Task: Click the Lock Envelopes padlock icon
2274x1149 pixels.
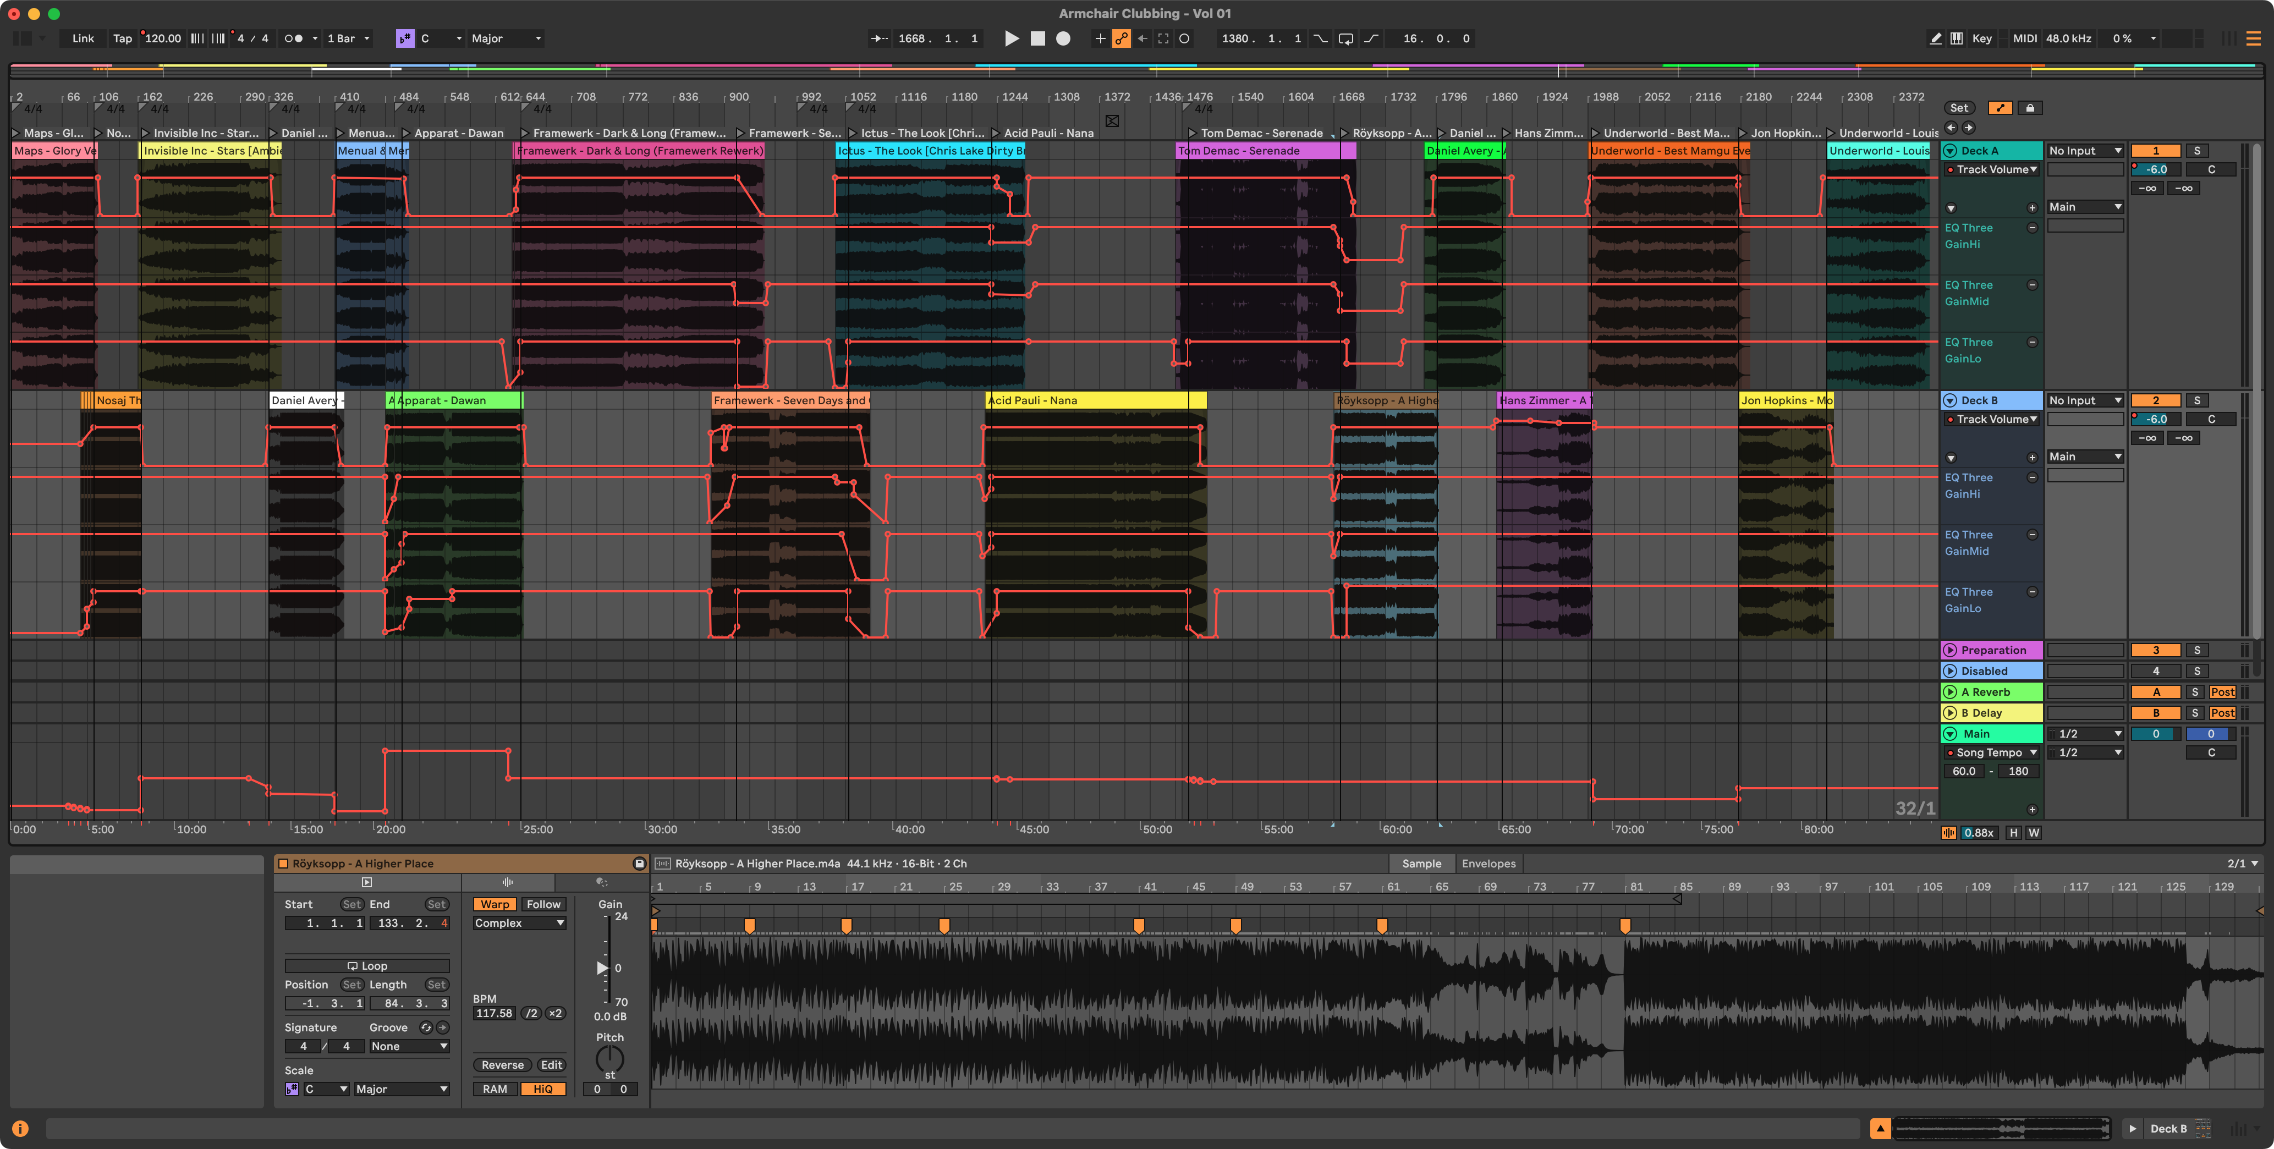Action: click(x=2029, y=108)
